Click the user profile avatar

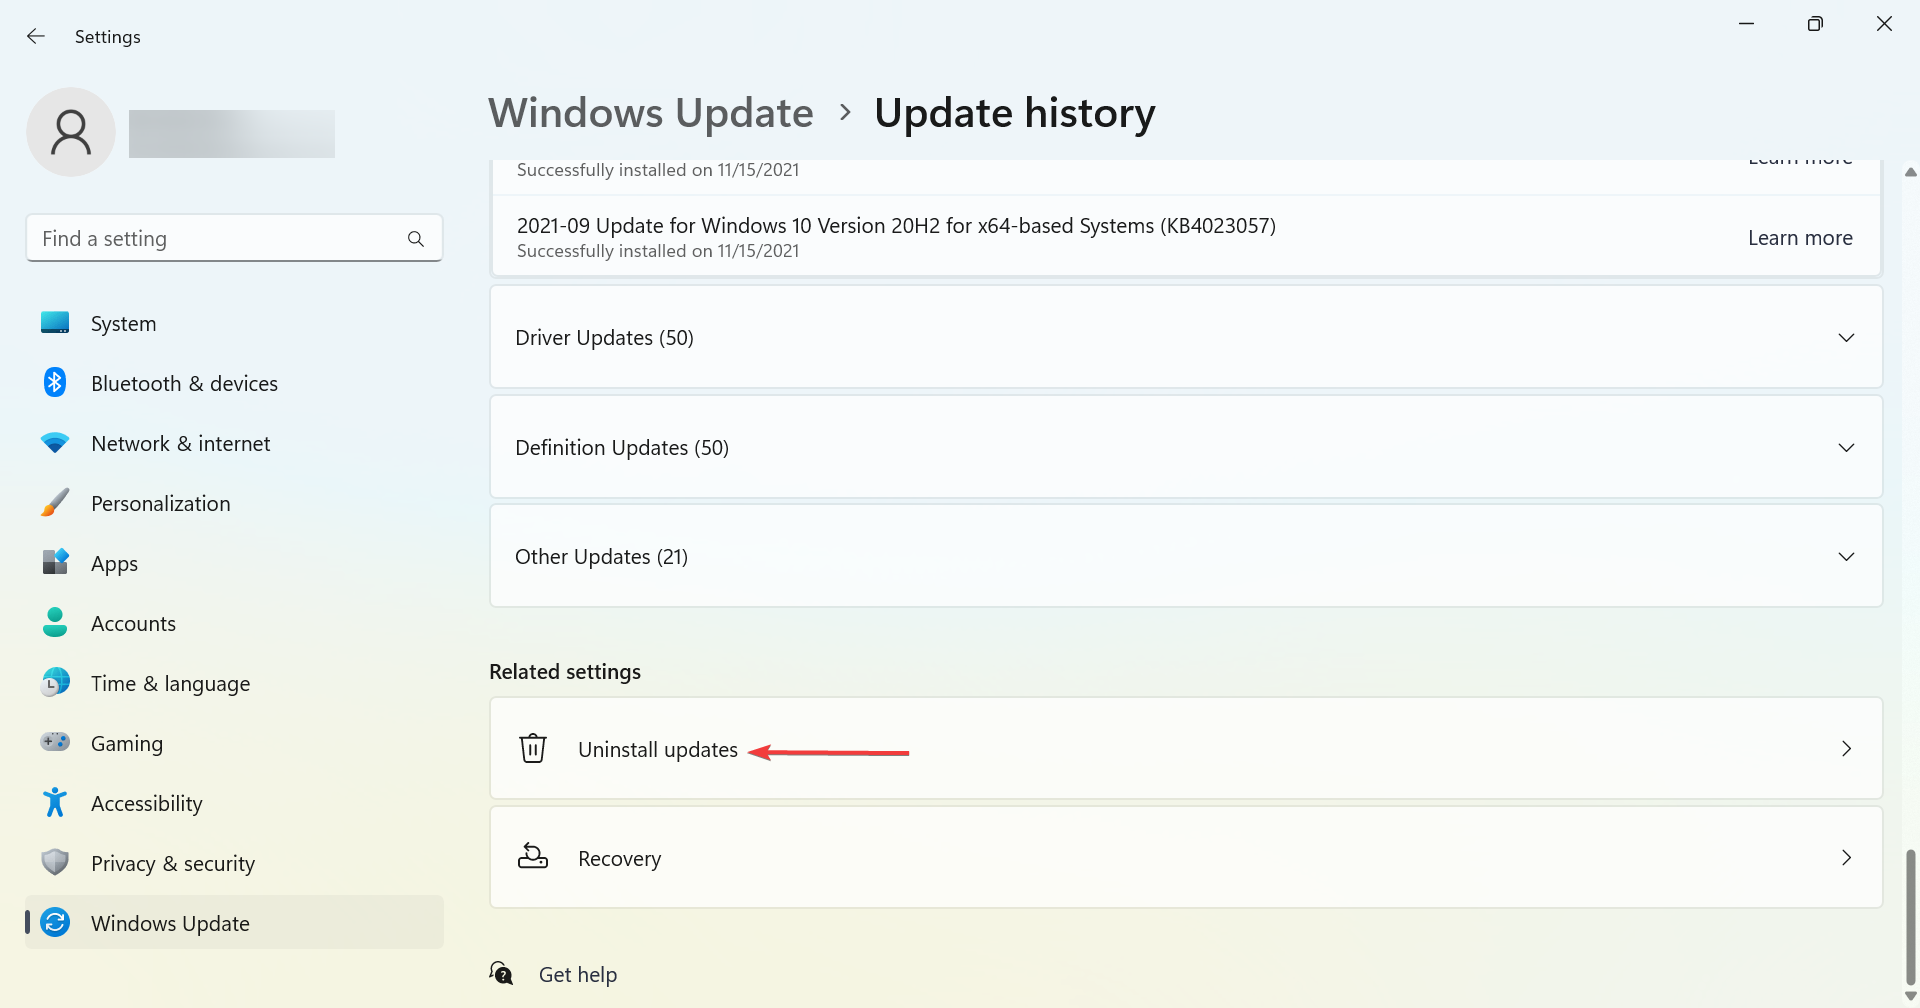[71, 132]
